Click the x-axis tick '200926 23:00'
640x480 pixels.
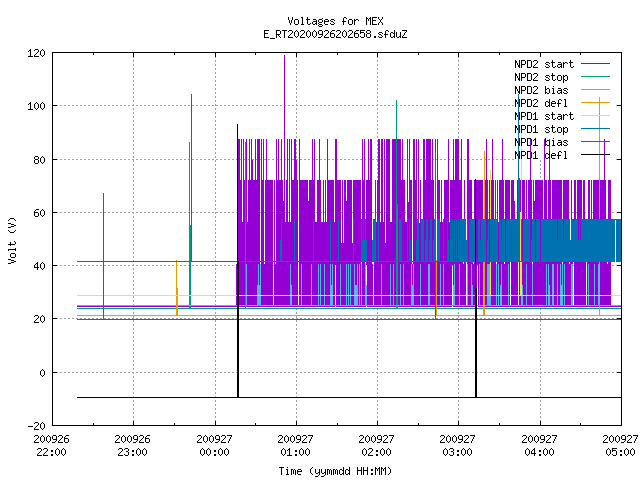coord(133,446)
